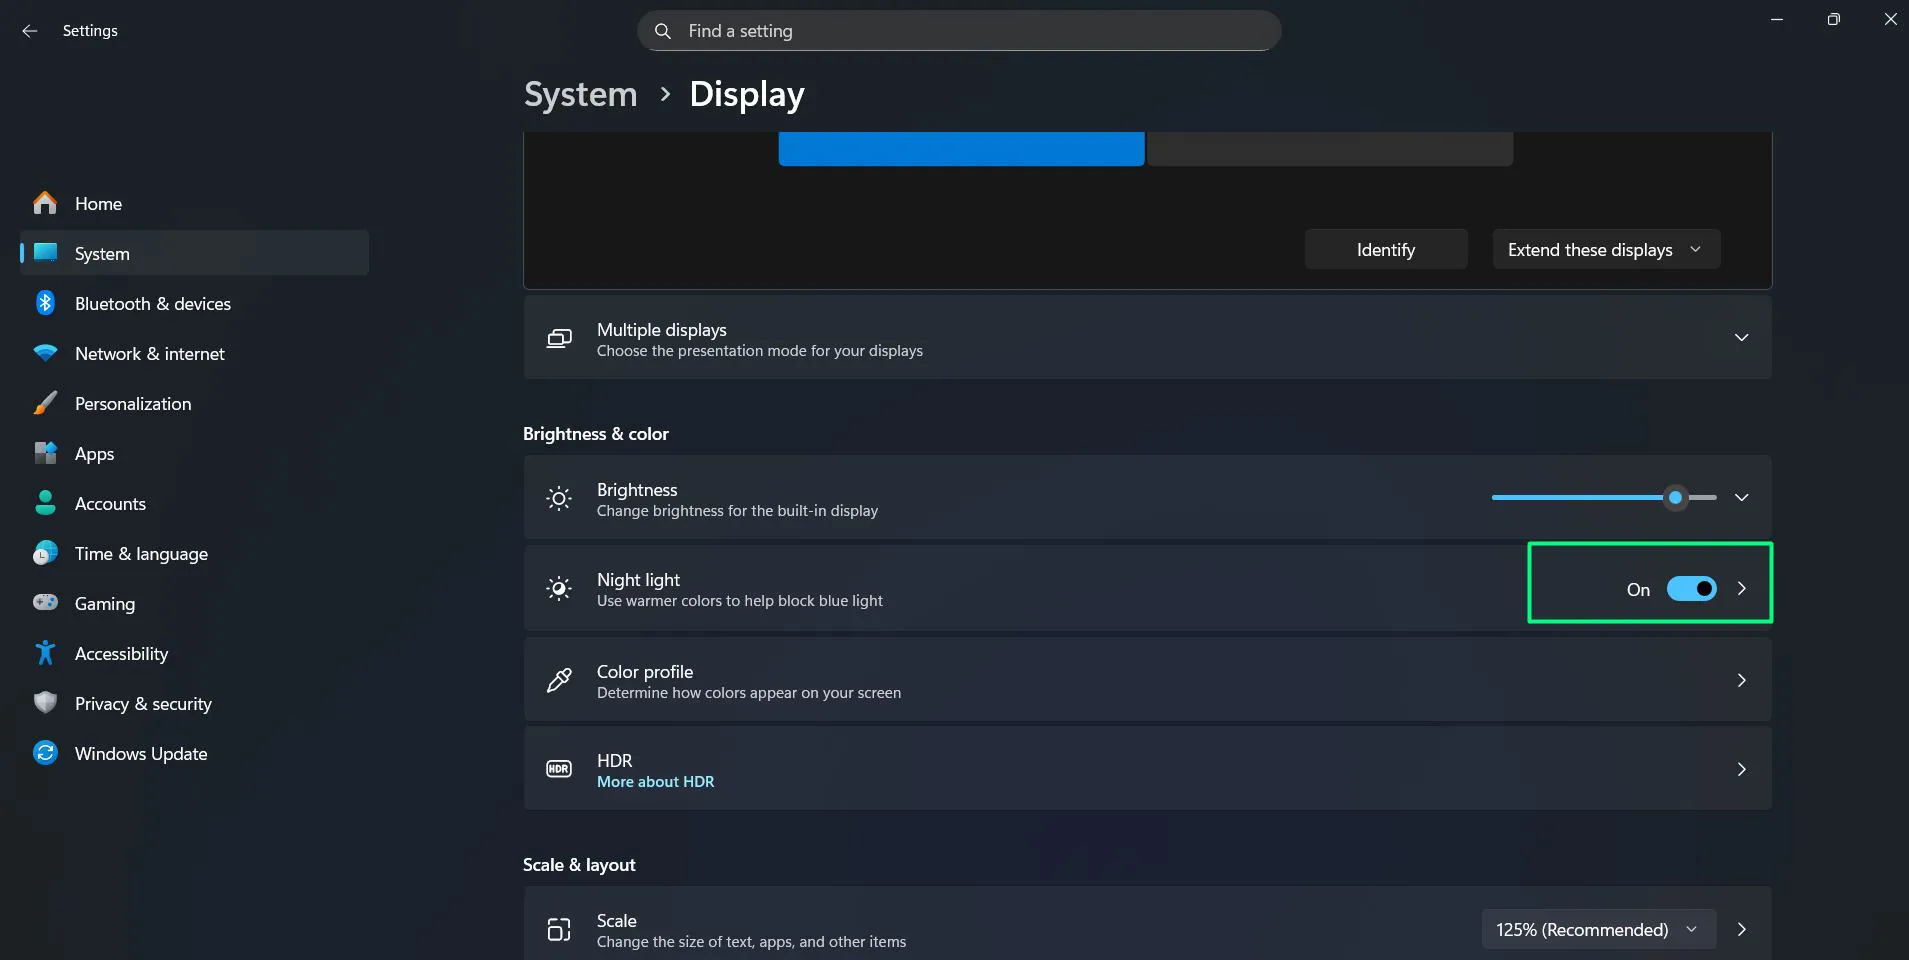Toggle Night light off

point(1692,589)
